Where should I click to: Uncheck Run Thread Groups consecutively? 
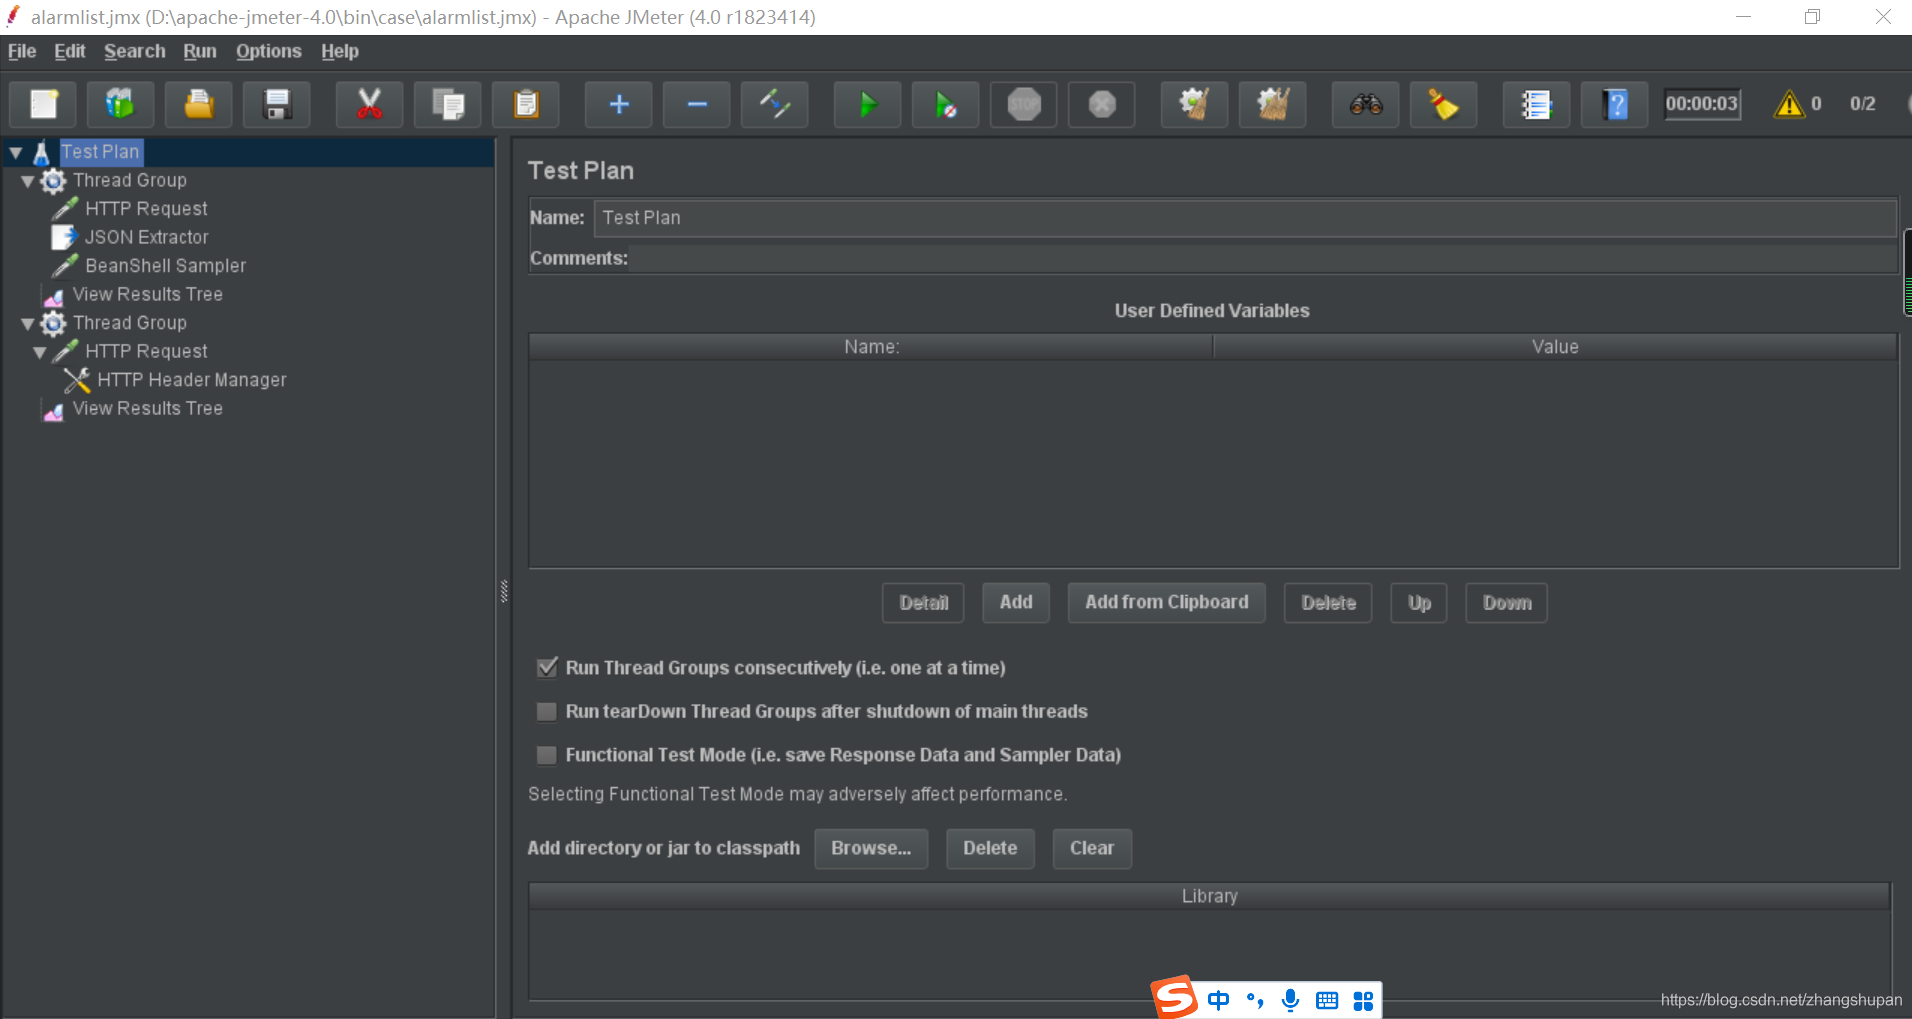pos(546,667)
